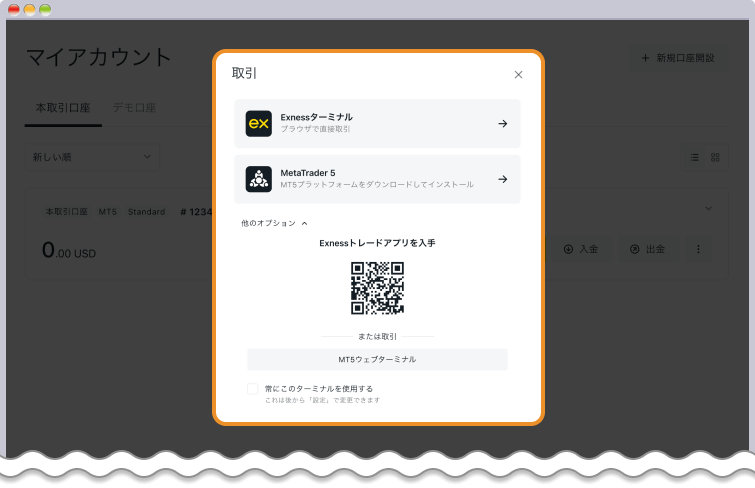This screenshot has width=755, height=488.
Task: Click the Exness Trade app QR code
Action: pyautogui.click(x=377, y=288)
